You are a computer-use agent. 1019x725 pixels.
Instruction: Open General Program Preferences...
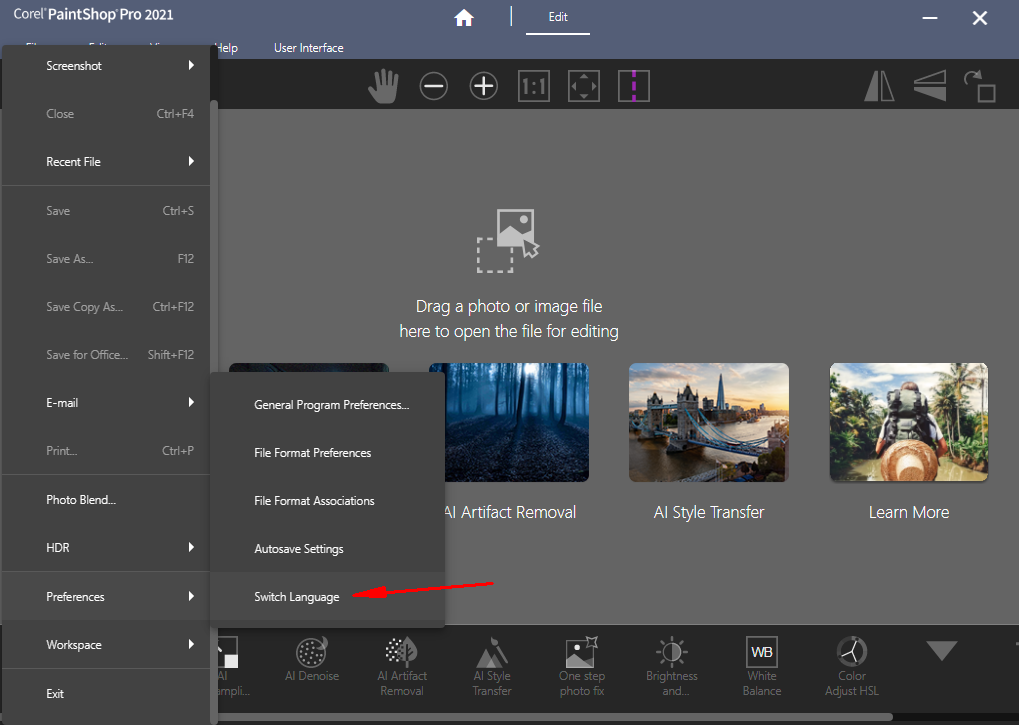coord(328,405)
